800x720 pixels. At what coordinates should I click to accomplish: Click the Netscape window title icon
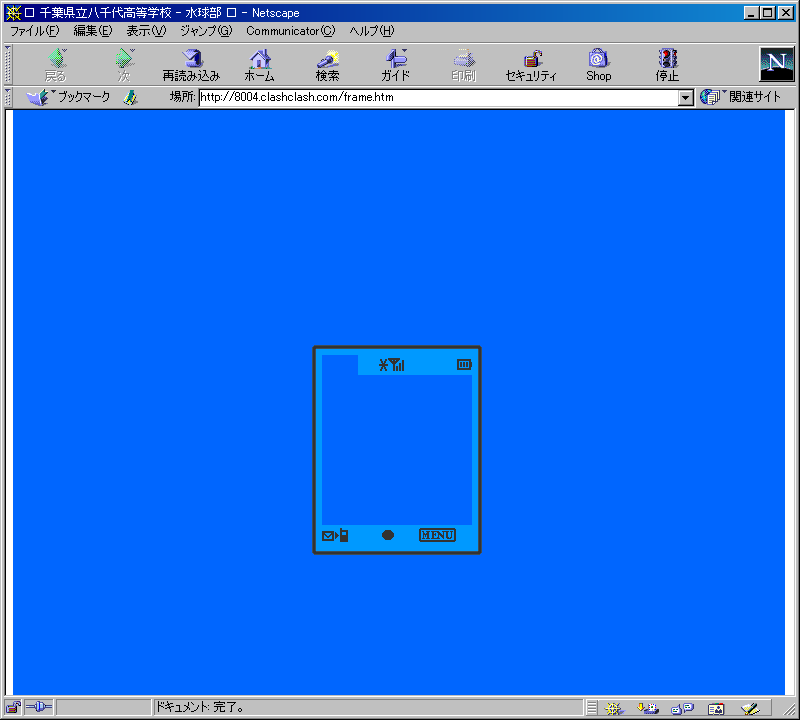13,13
